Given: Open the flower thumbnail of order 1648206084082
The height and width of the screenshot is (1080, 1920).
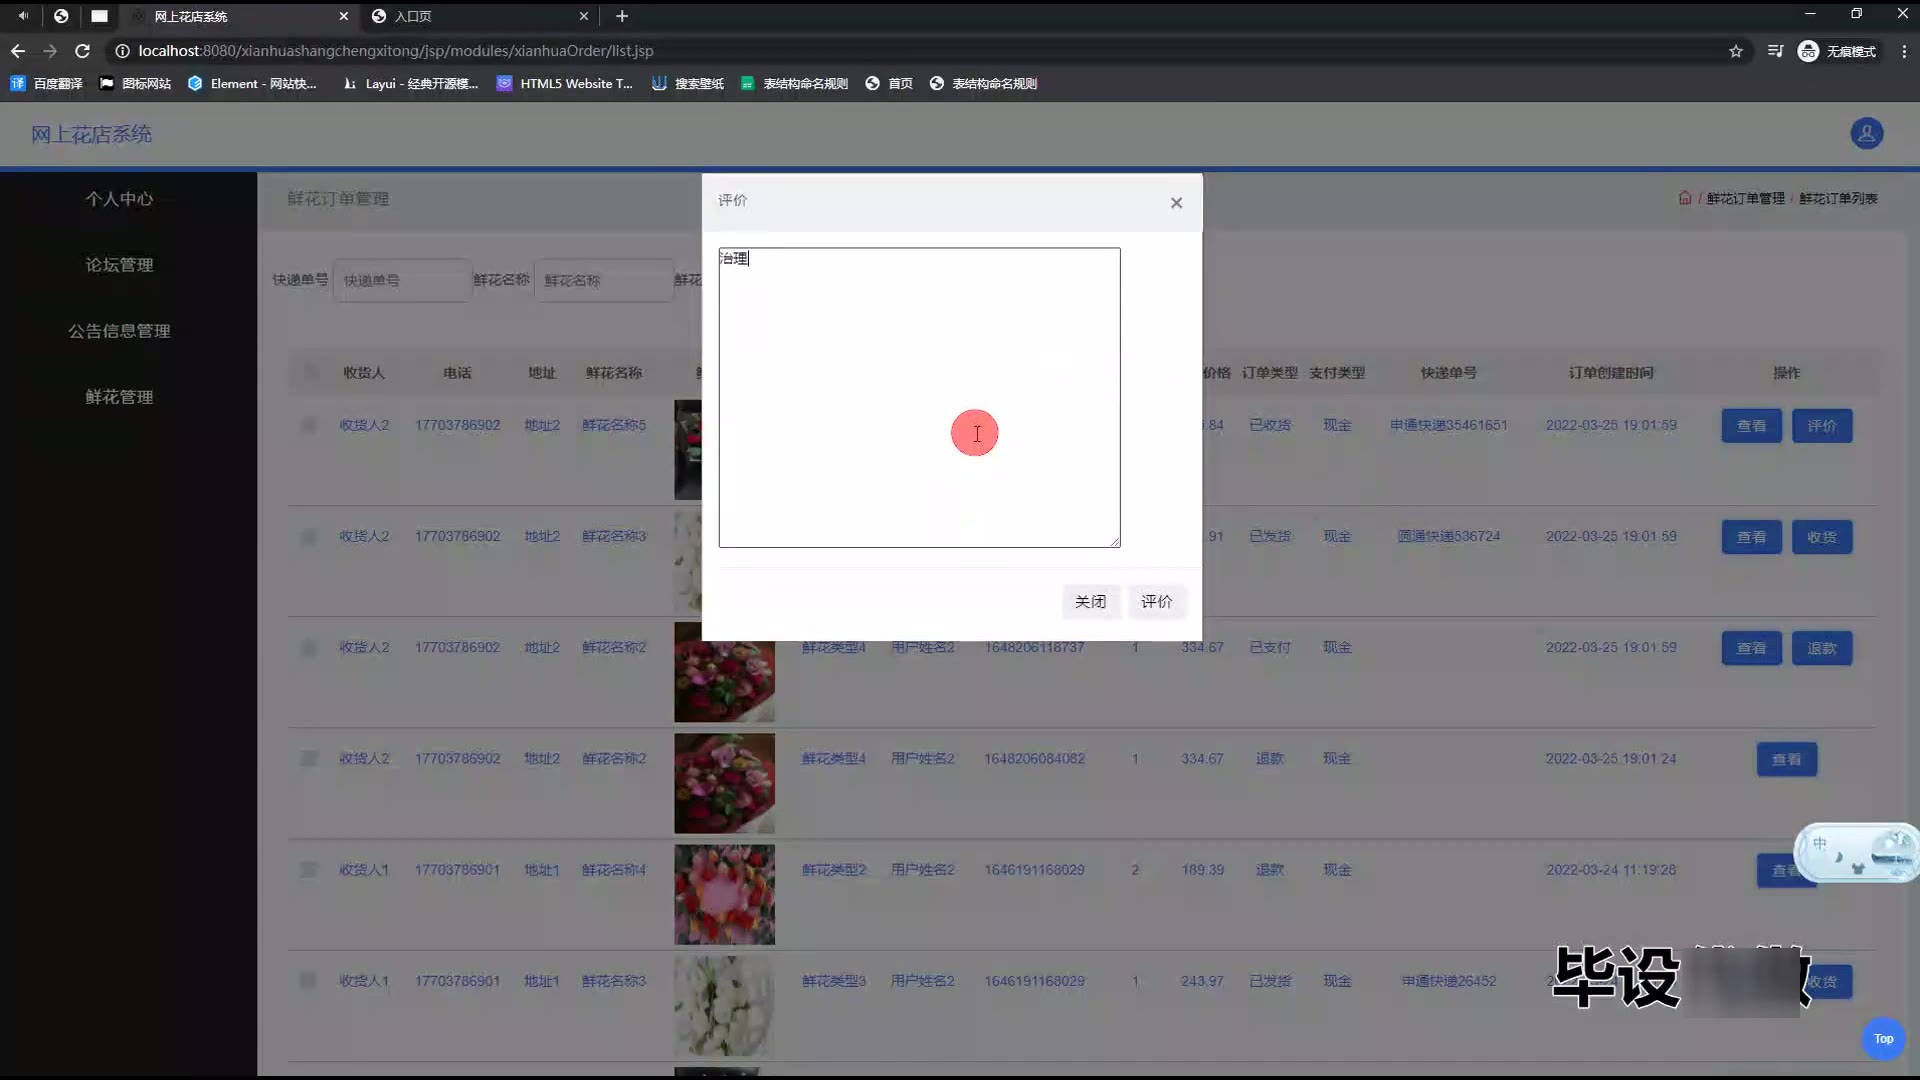Looking at the screenshot, I should 724,784.
